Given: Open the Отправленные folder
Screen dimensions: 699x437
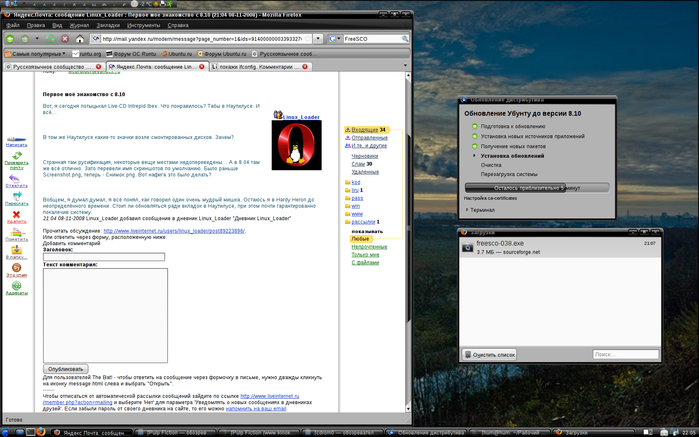Looking at the screenshot, I should 369,138.
